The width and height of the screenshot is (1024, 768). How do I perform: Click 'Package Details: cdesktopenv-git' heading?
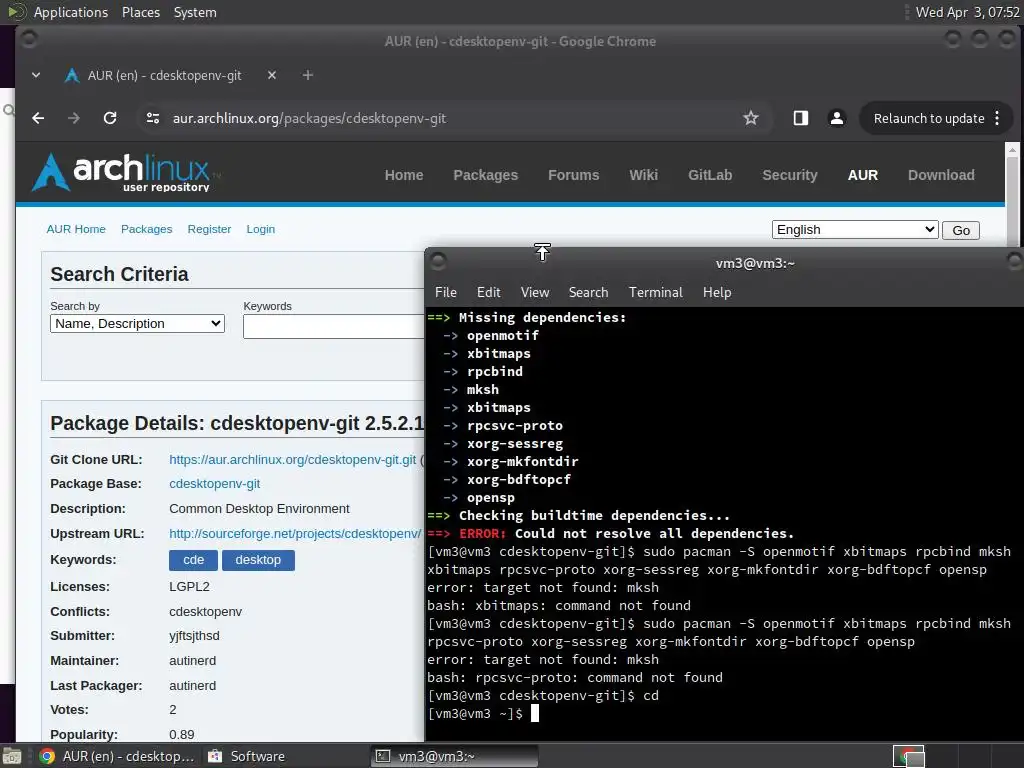click(238, 423)
